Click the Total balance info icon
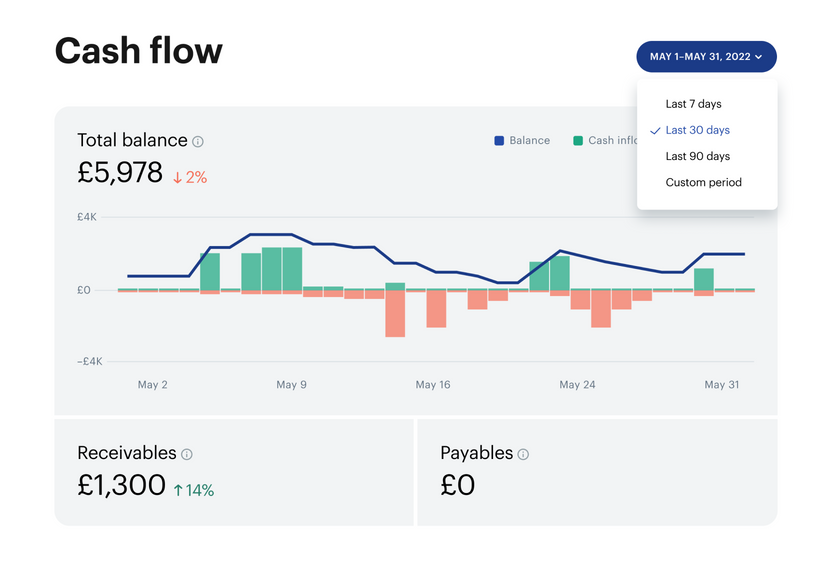This screenshot has width=832, height=564. click(198, 142)
